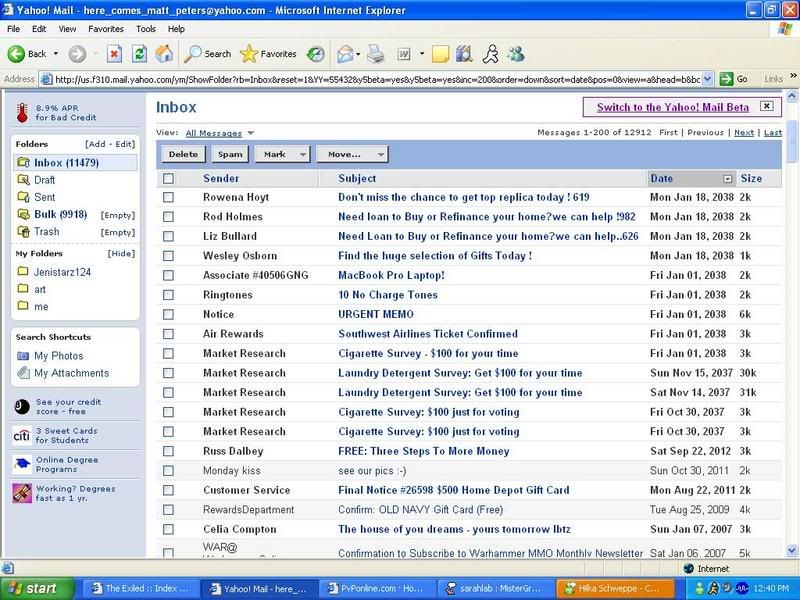
Task: Check the Celia Compton message checkbox
Action: (x=168, y=529)
